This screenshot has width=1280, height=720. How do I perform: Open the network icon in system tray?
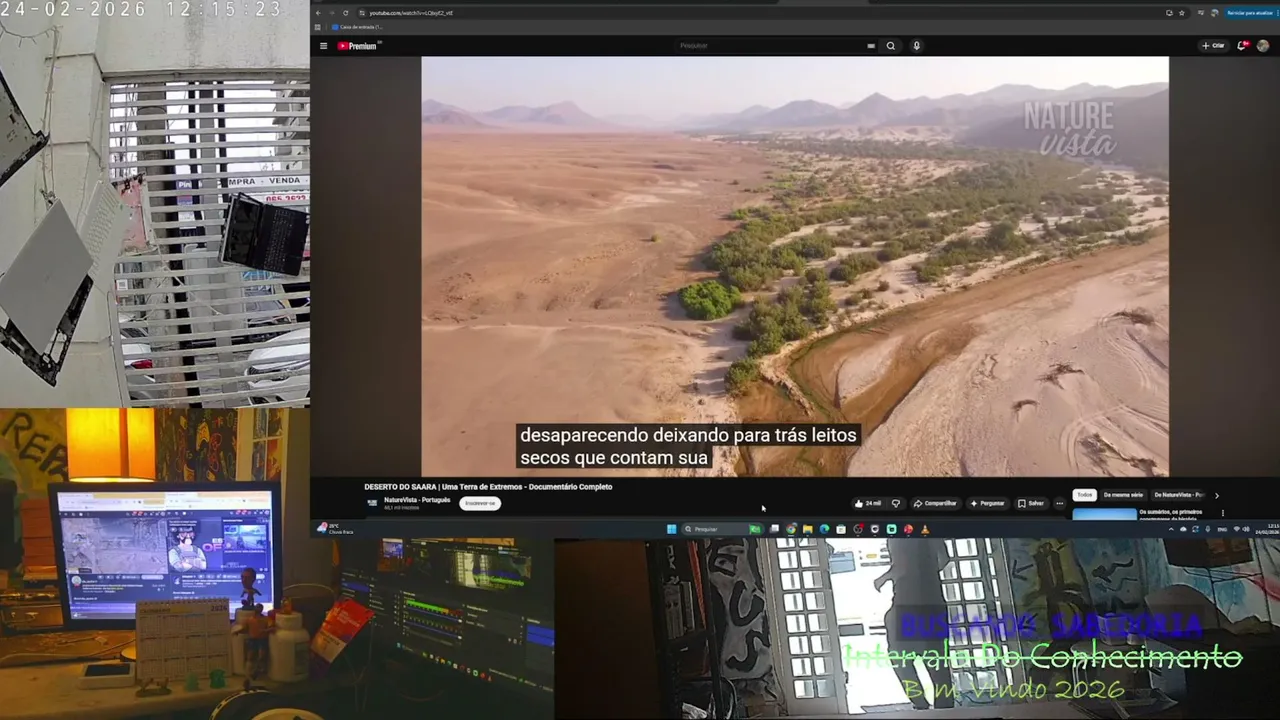click(x=1236, y=529)
